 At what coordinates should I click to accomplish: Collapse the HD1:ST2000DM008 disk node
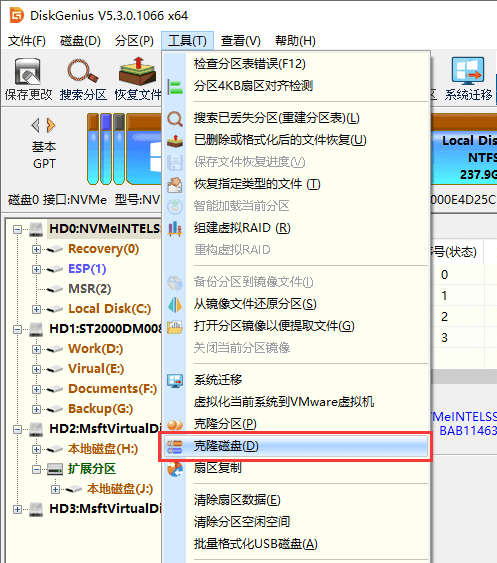tap(17, 329)
